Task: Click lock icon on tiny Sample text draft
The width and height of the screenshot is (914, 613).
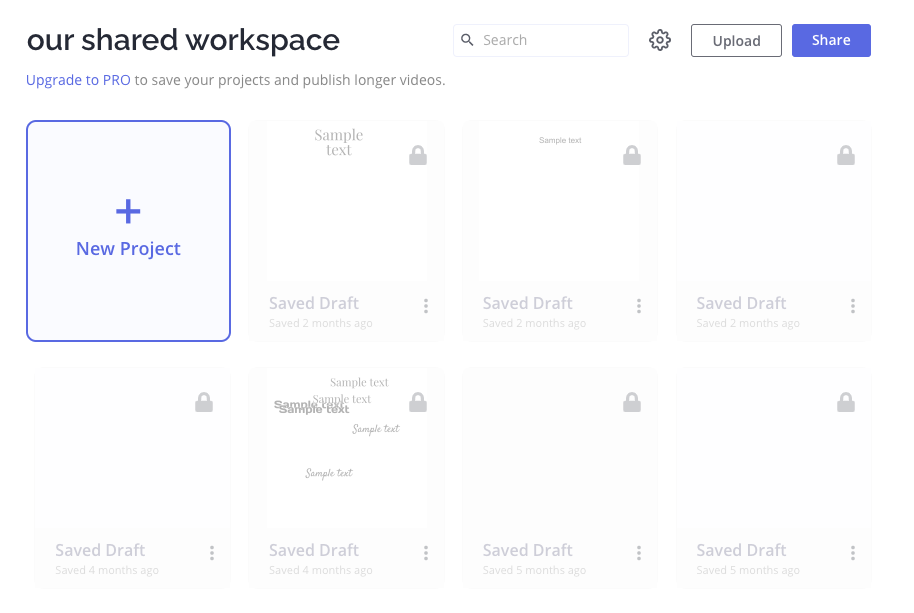Action: click(x=632, y=155)
